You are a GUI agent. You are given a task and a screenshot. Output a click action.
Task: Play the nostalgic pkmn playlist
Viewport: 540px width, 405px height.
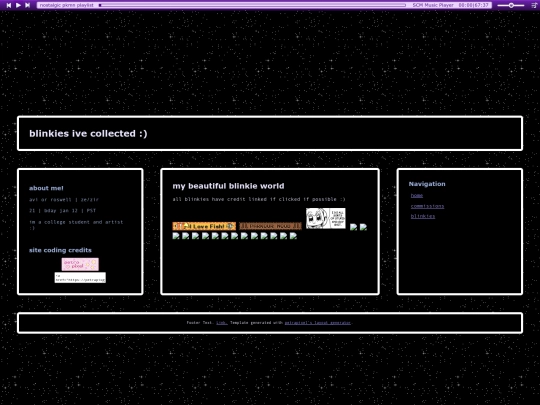(x=18, y=5)
